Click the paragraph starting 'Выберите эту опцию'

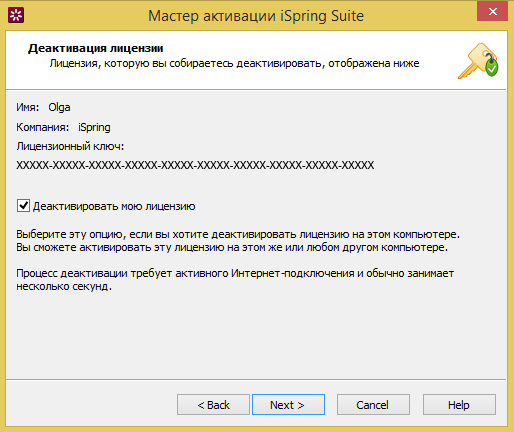[x=238, y=241]
